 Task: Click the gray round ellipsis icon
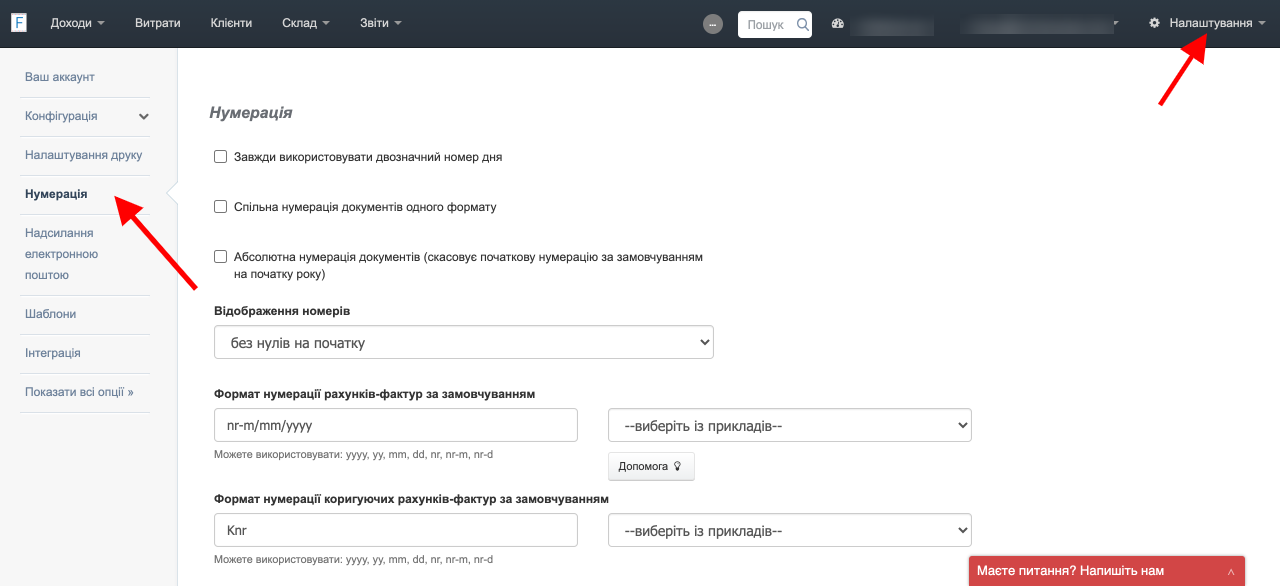[x=713, y=24]
